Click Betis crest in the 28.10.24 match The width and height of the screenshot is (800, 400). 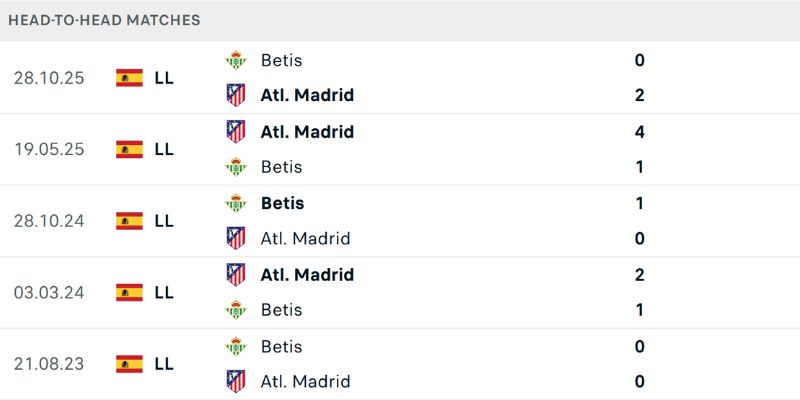coord(236,203)
